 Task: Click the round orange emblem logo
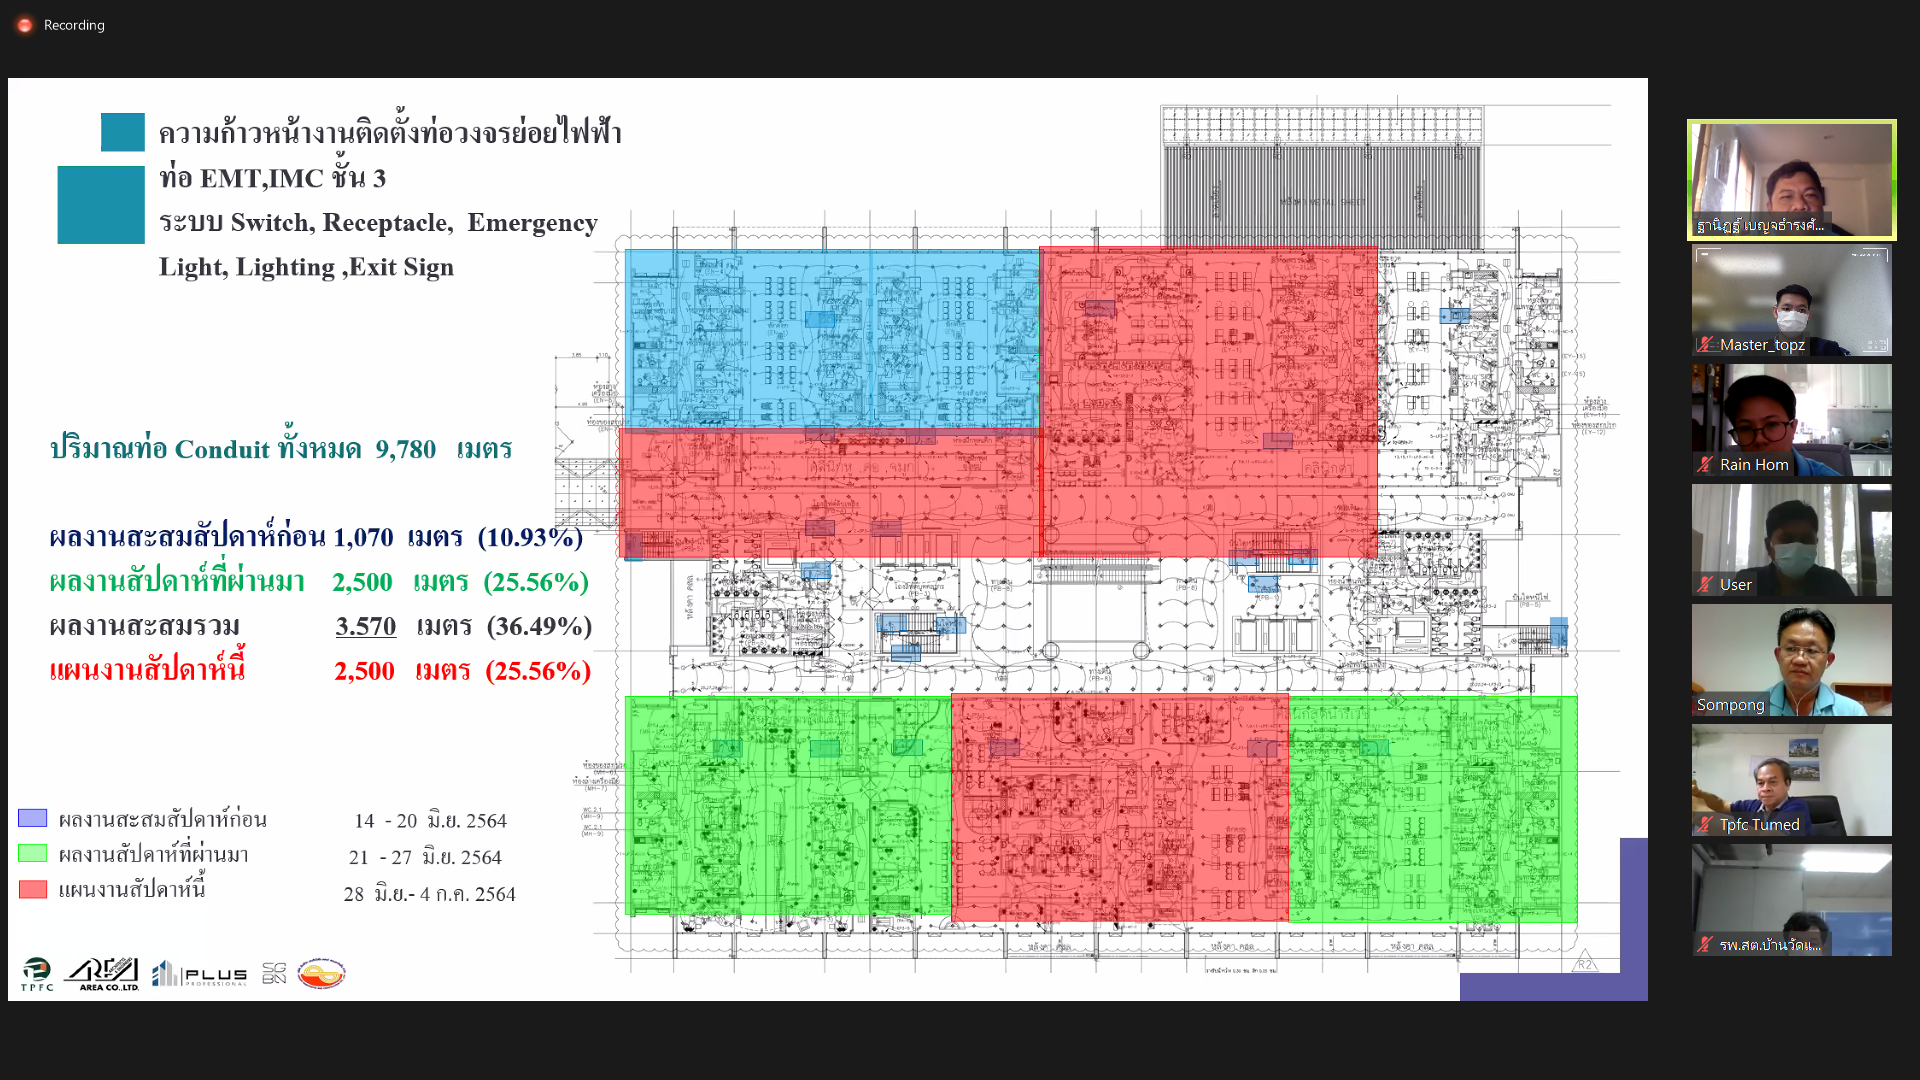(x=321, y=973)
